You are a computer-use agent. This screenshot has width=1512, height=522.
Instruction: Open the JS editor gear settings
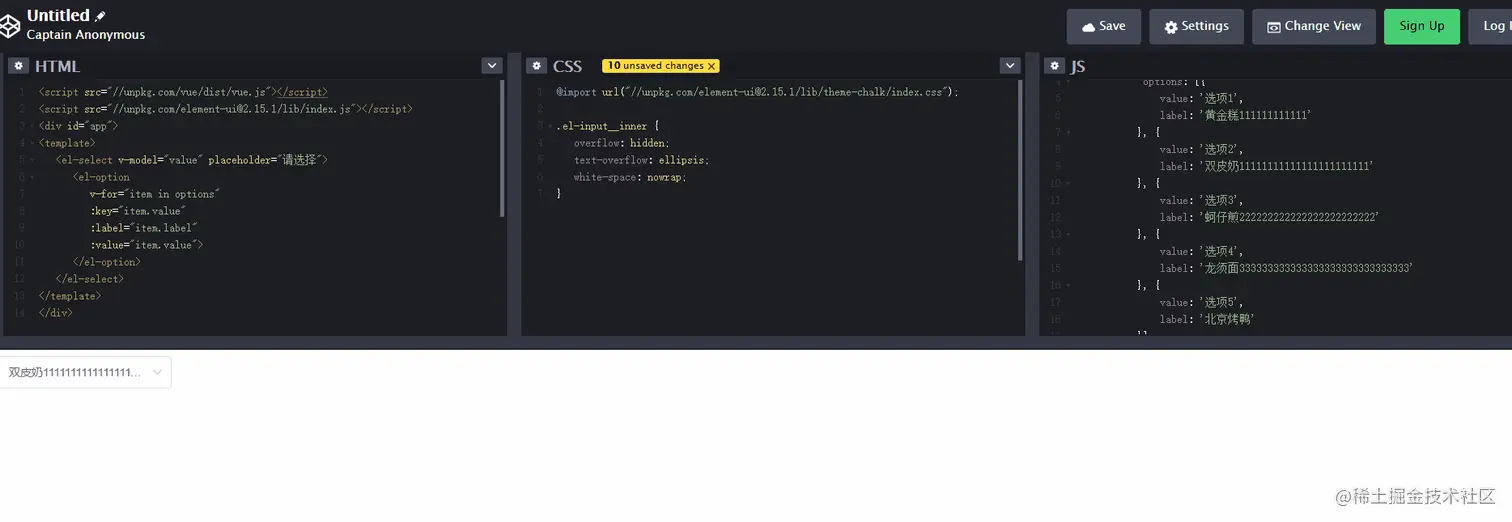click(x=1054, y=66)
